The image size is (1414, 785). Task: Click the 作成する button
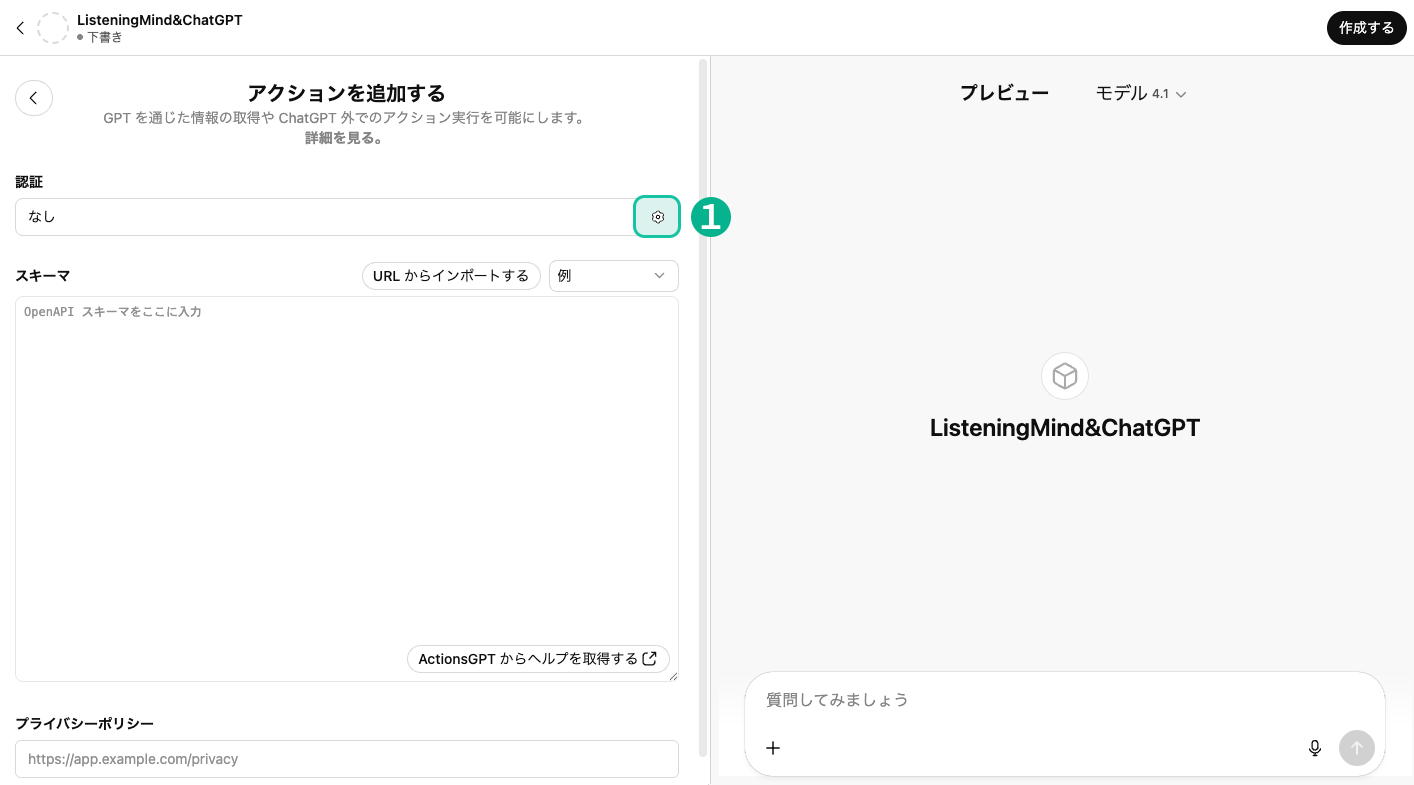click(1366, 28)
